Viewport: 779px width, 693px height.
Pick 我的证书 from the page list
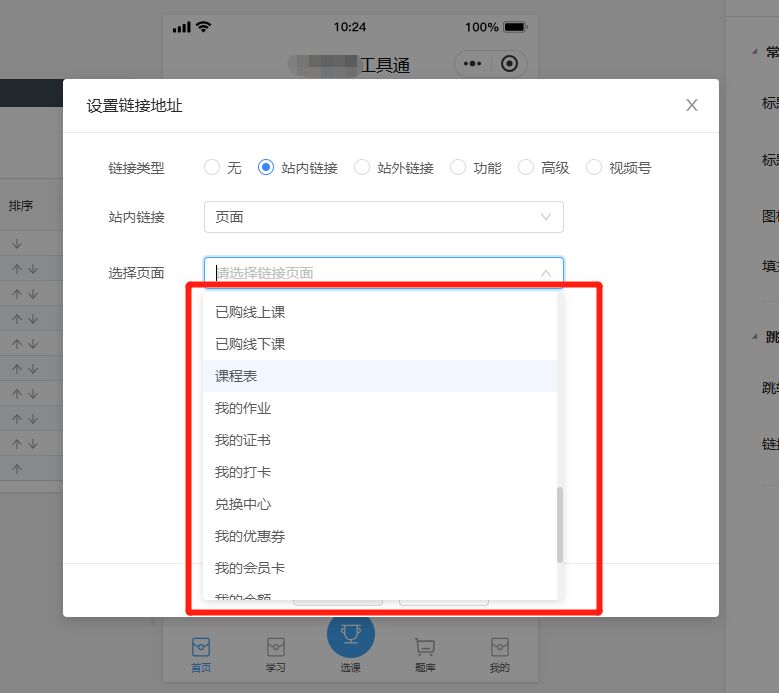[380, 440]
